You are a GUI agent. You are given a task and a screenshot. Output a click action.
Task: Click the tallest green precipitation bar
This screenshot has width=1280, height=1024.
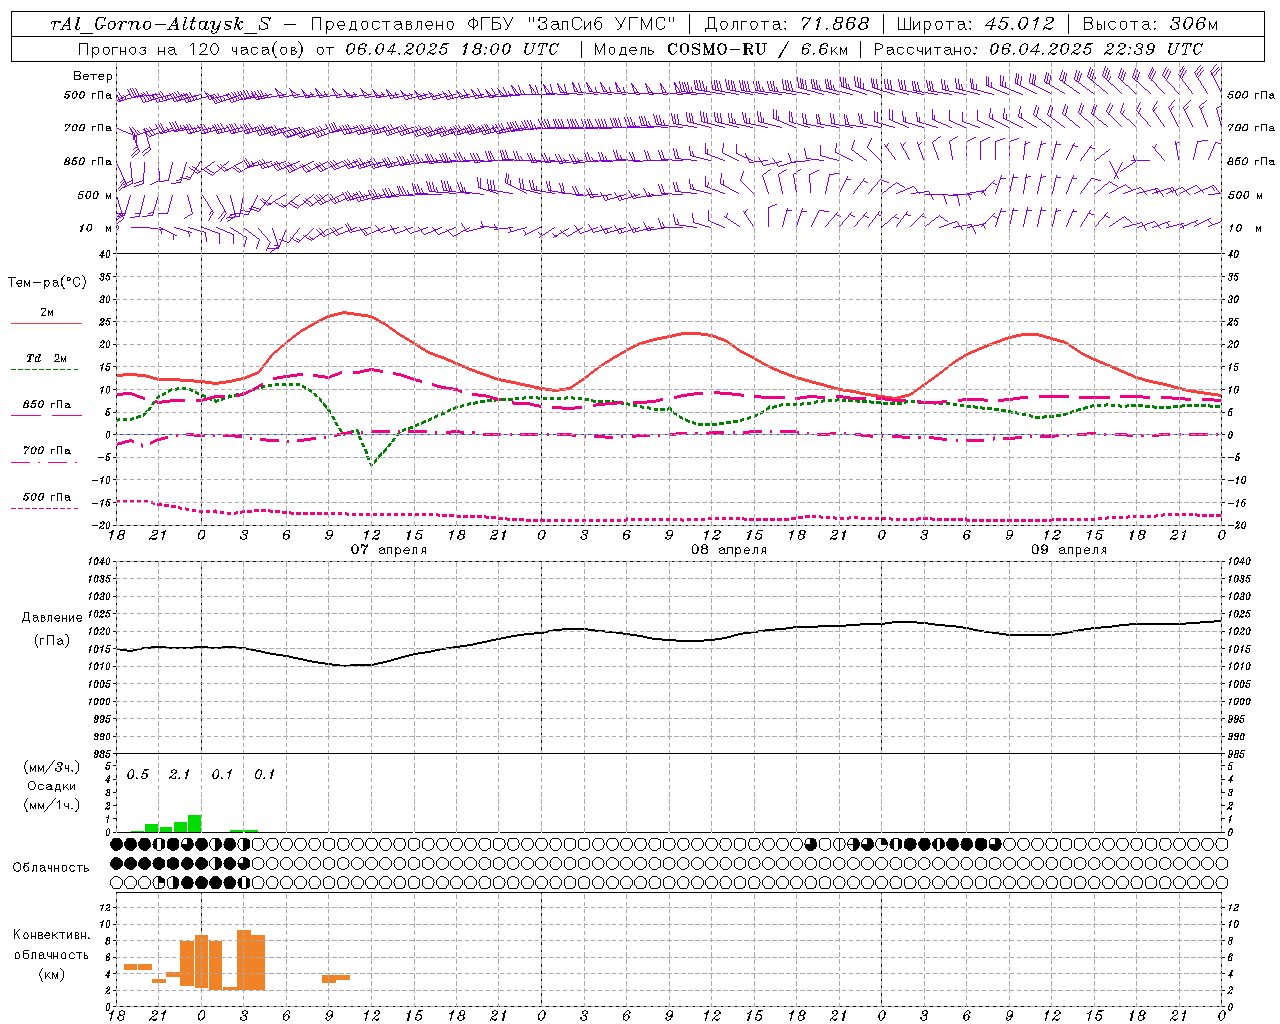(x=195, y=824)
